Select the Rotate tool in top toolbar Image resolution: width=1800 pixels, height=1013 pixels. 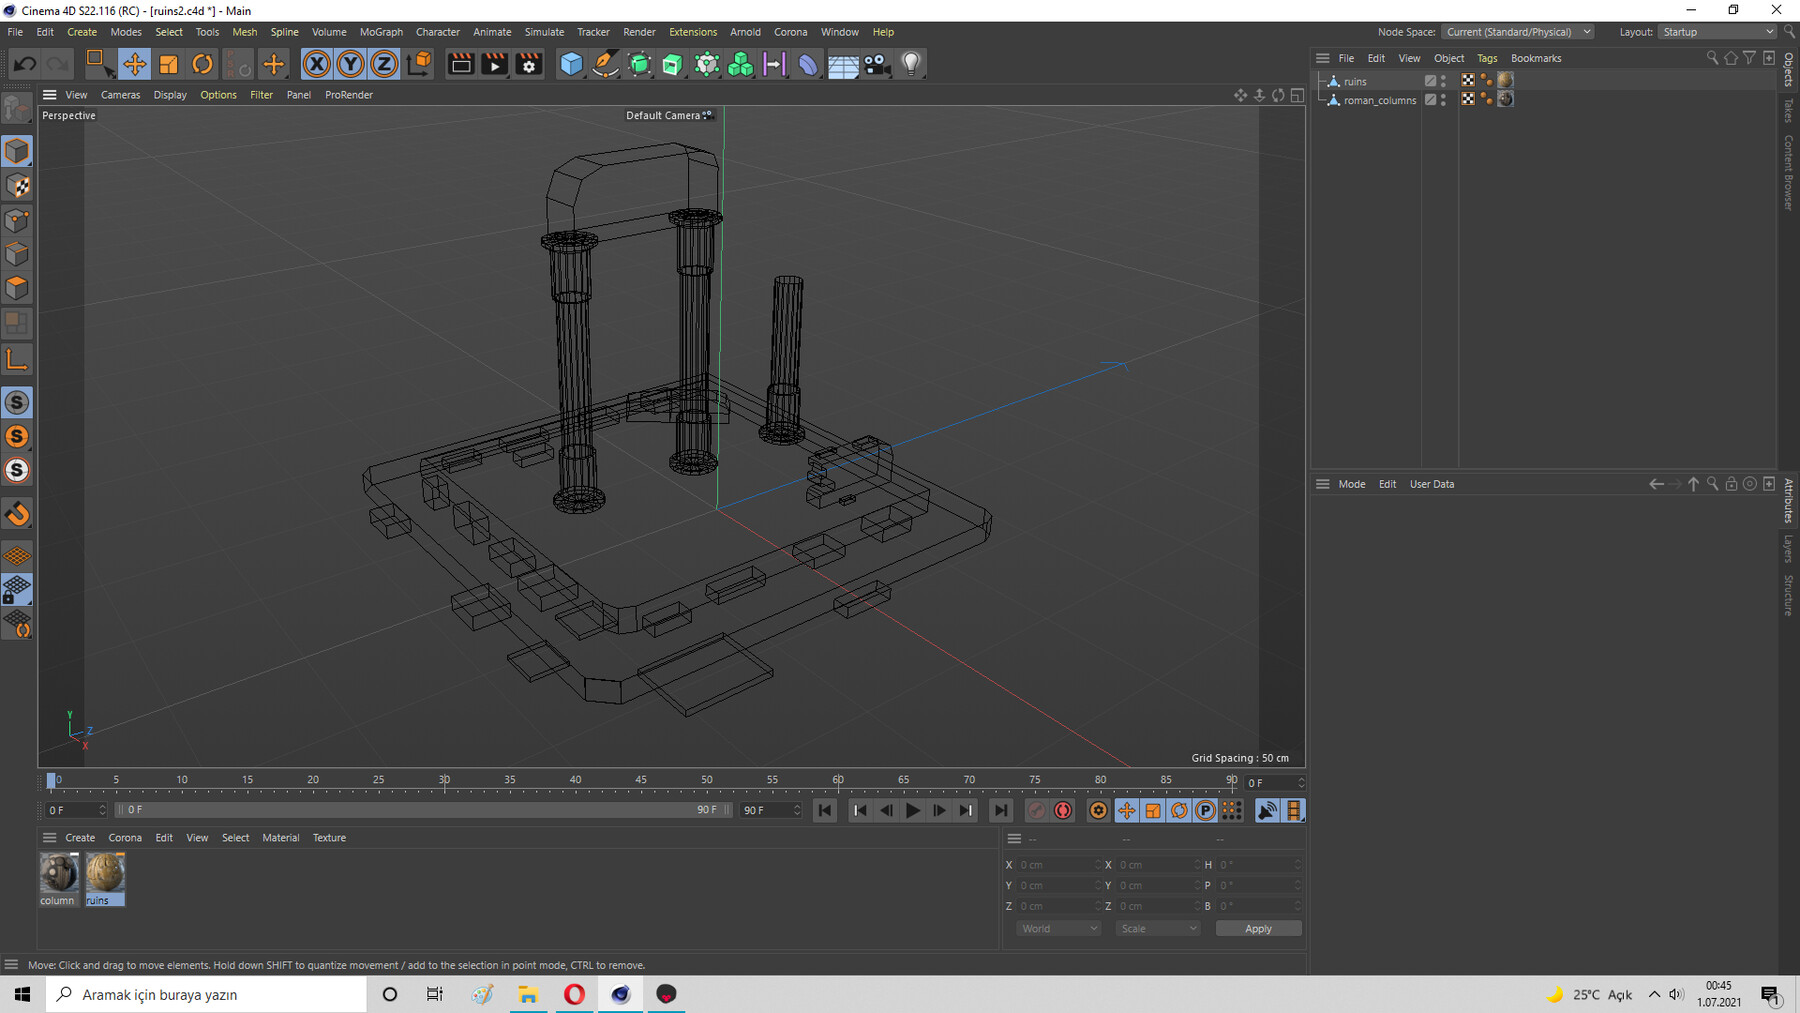[x=202, y=64]
